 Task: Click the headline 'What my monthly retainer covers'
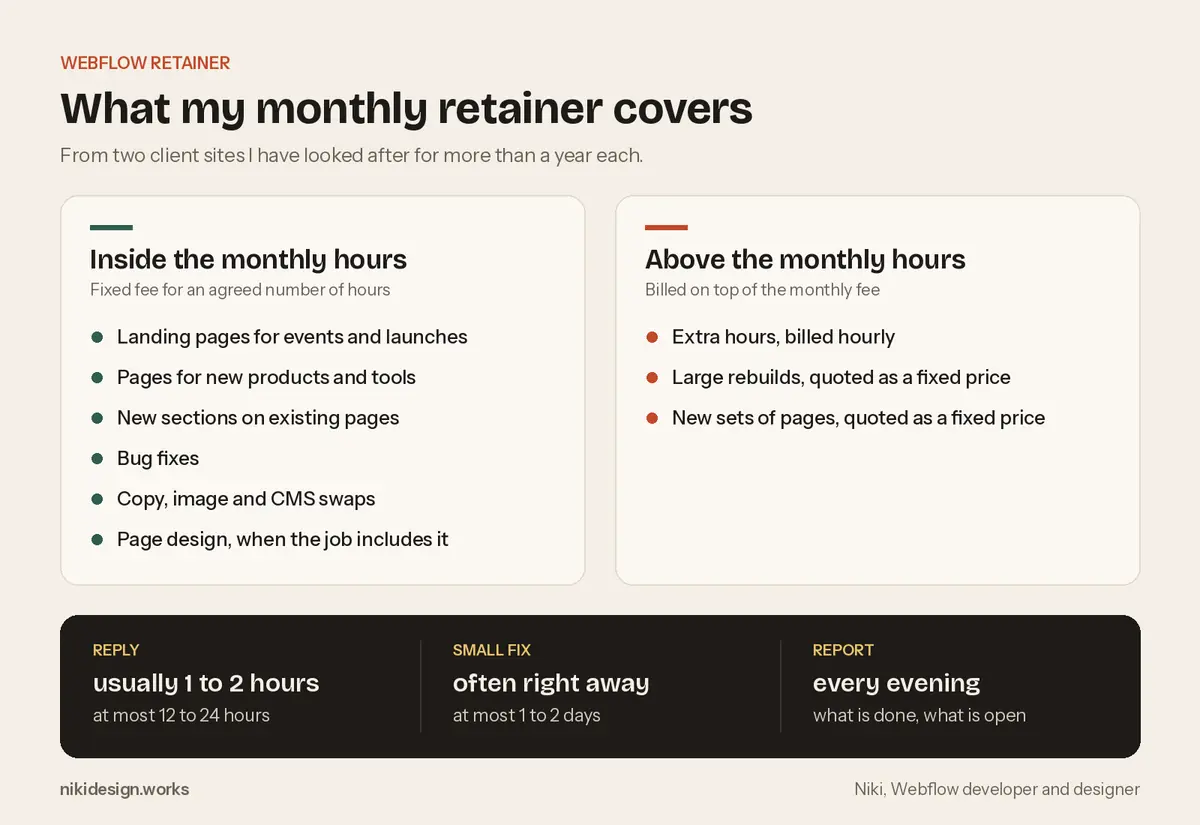406,108
